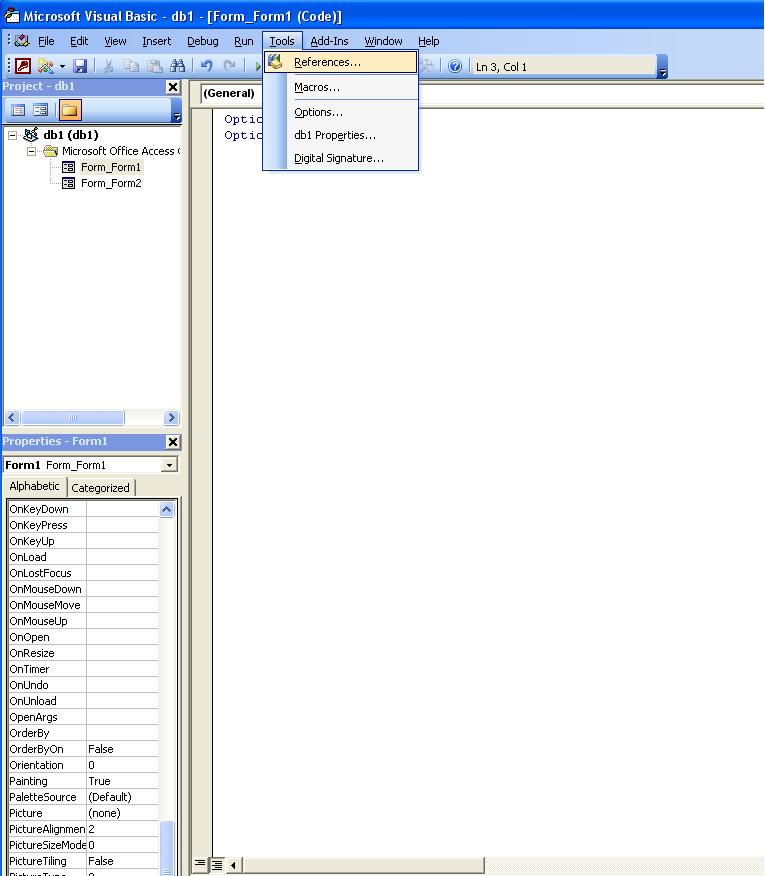Open the Form1 object selector dropdown
Viewport: 765px width, 876px height.
click(x=169, y=465)
